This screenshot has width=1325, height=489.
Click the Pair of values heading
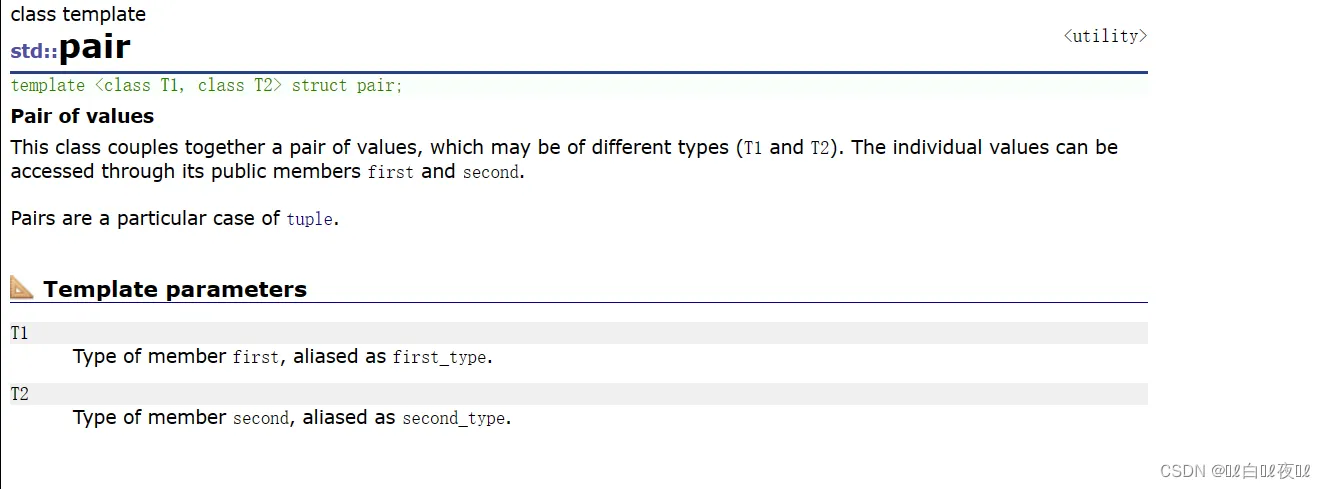82,116
